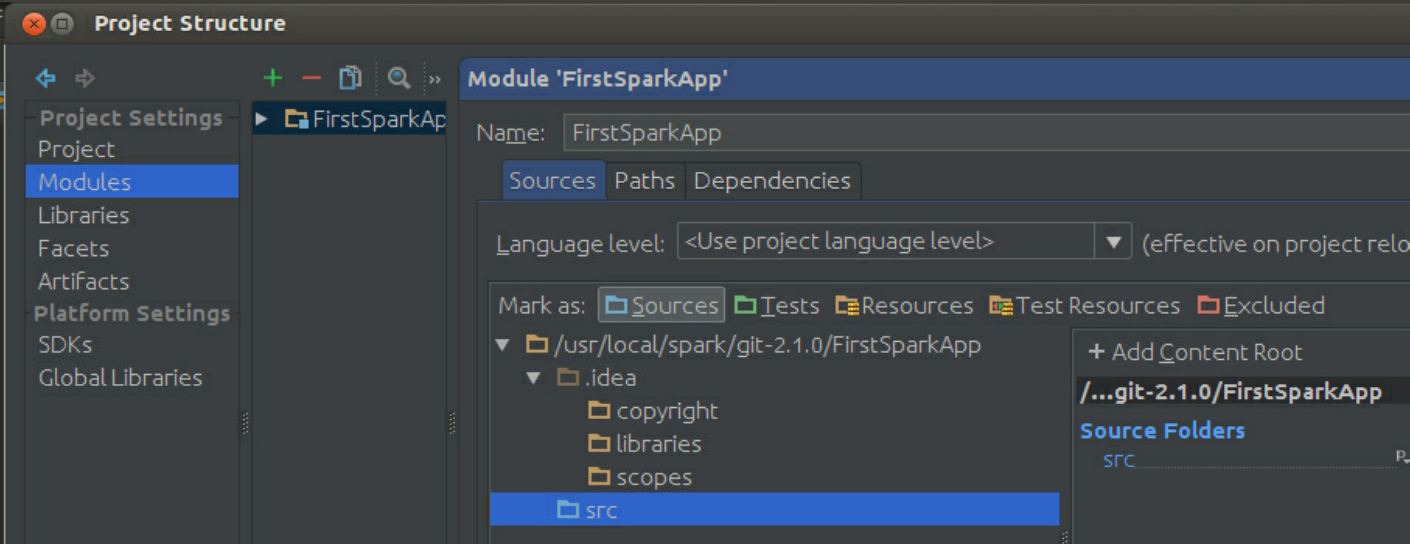Expand the FirstSparkApp module tree node
1410x544 pixels.
(x=262, y=120)
